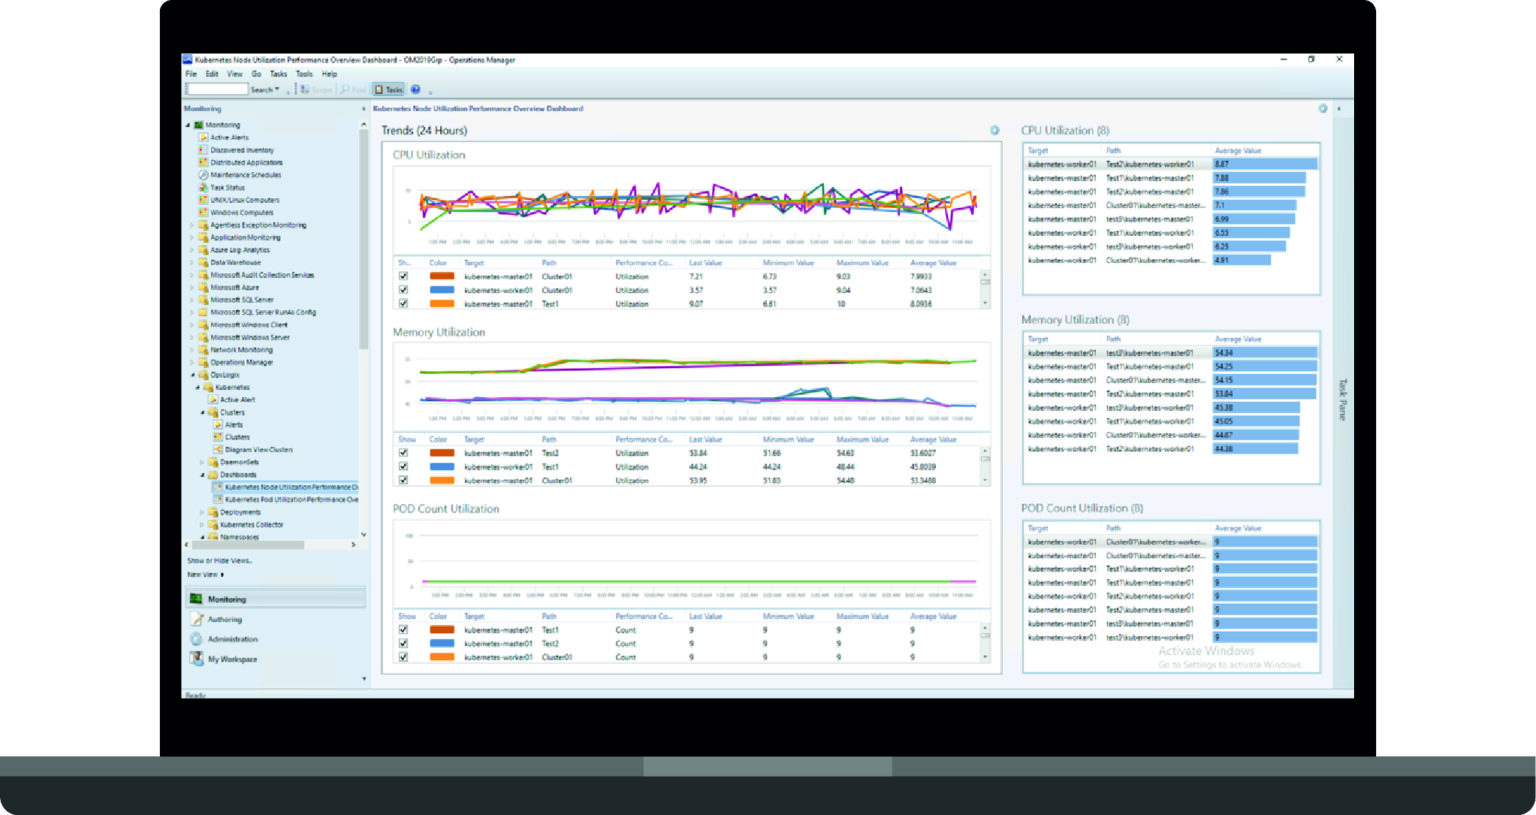Uncheck CPU Utilization kubernetes-master01 Cluster01 series
Screen dimensions: 1536x815
point(403,277)
